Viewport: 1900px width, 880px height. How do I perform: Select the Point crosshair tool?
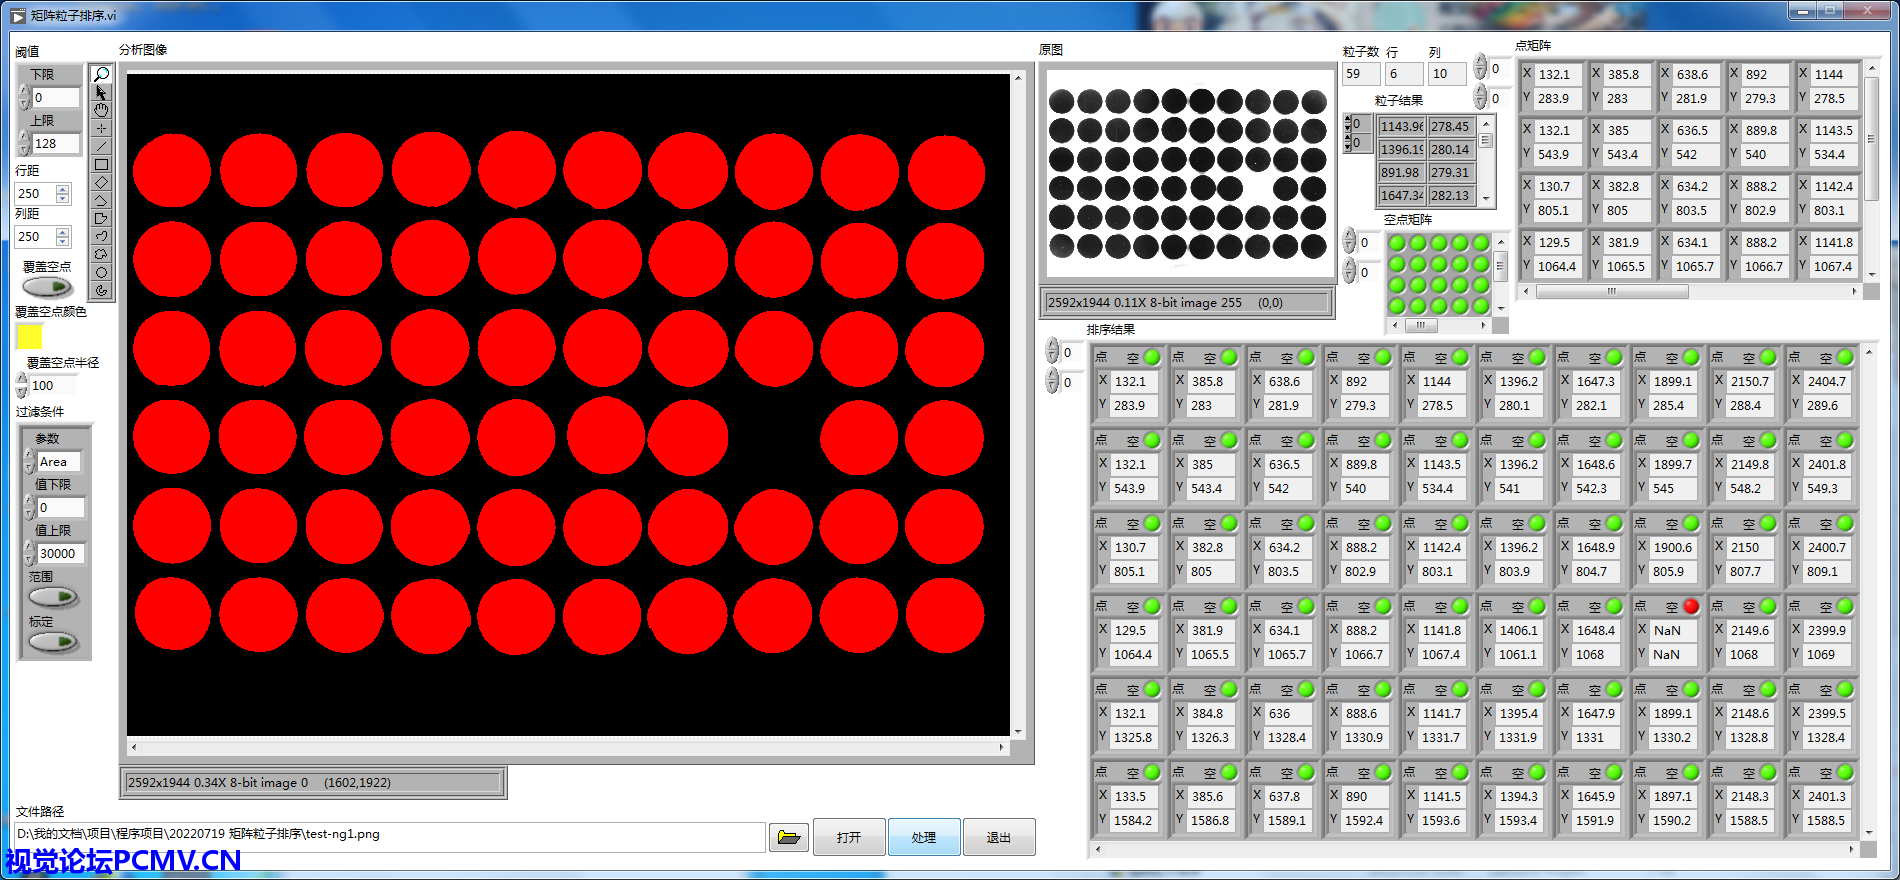pos(101,128)
